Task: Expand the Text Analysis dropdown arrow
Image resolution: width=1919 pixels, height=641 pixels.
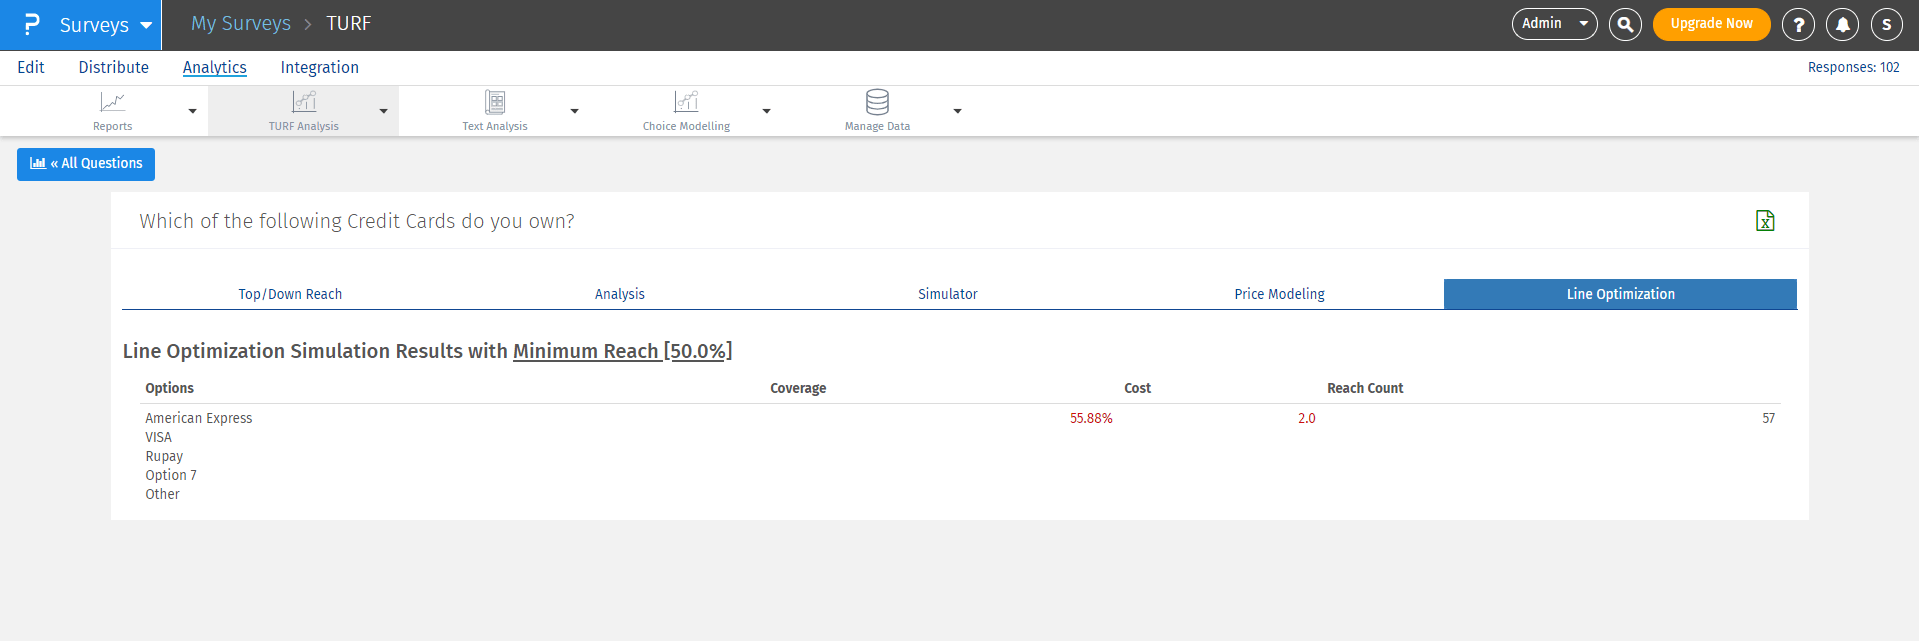Action: coord(574,111)
